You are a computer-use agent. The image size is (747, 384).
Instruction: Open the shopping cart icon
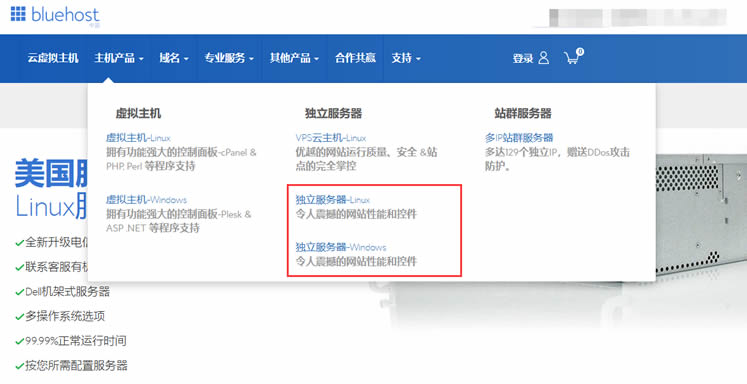(x=574, y=56)
